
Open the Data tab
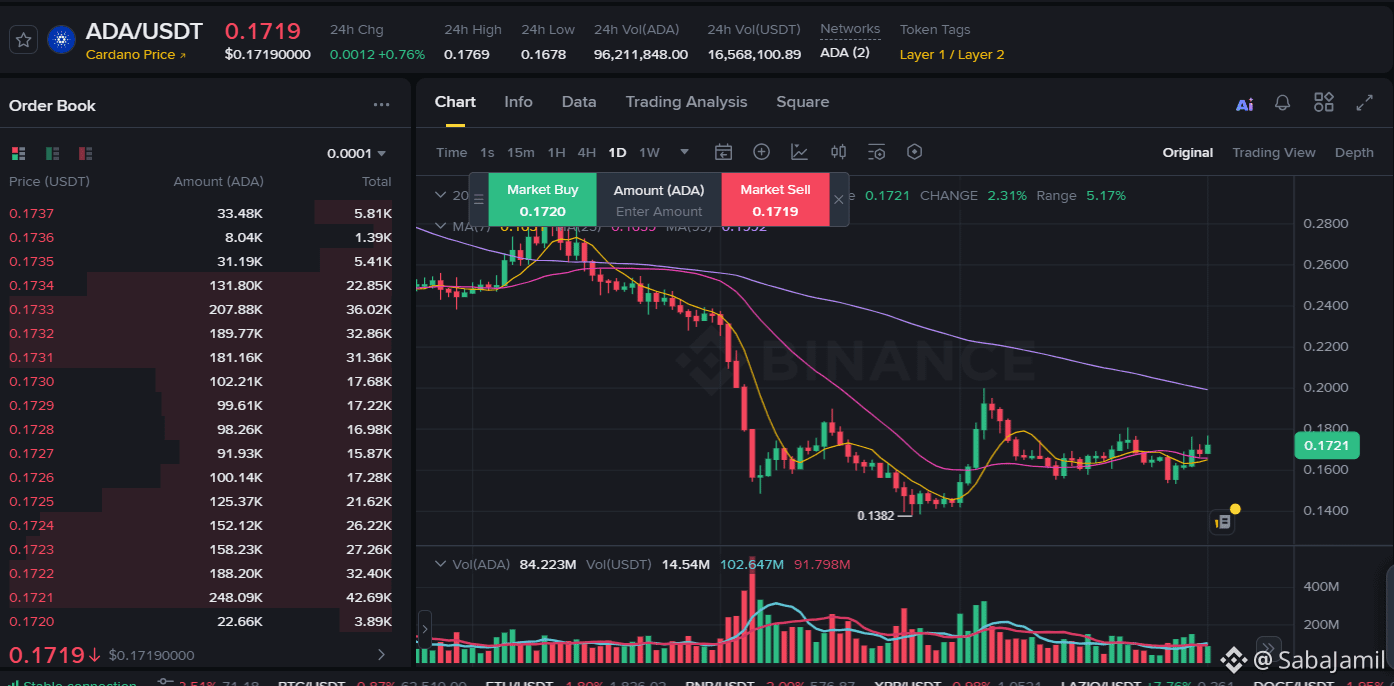coord(579,102)
